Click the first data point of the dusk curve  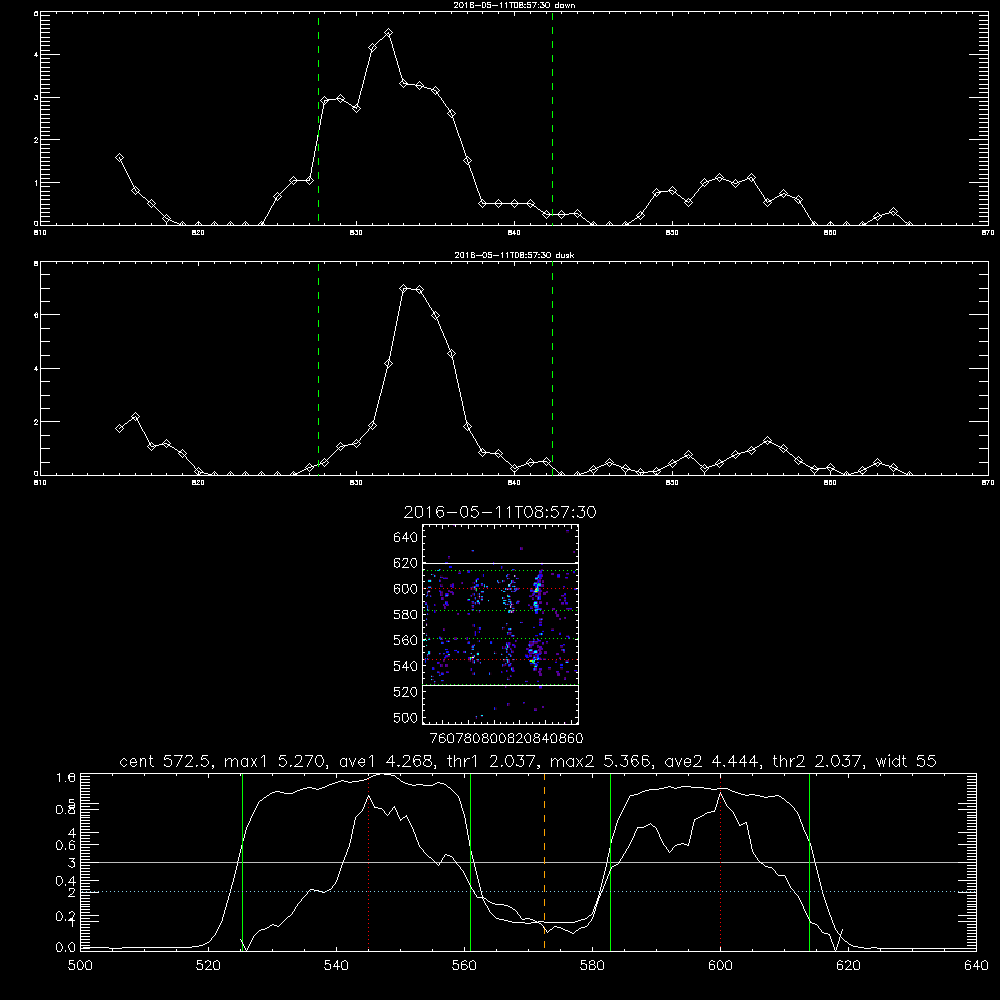point(119,429)
